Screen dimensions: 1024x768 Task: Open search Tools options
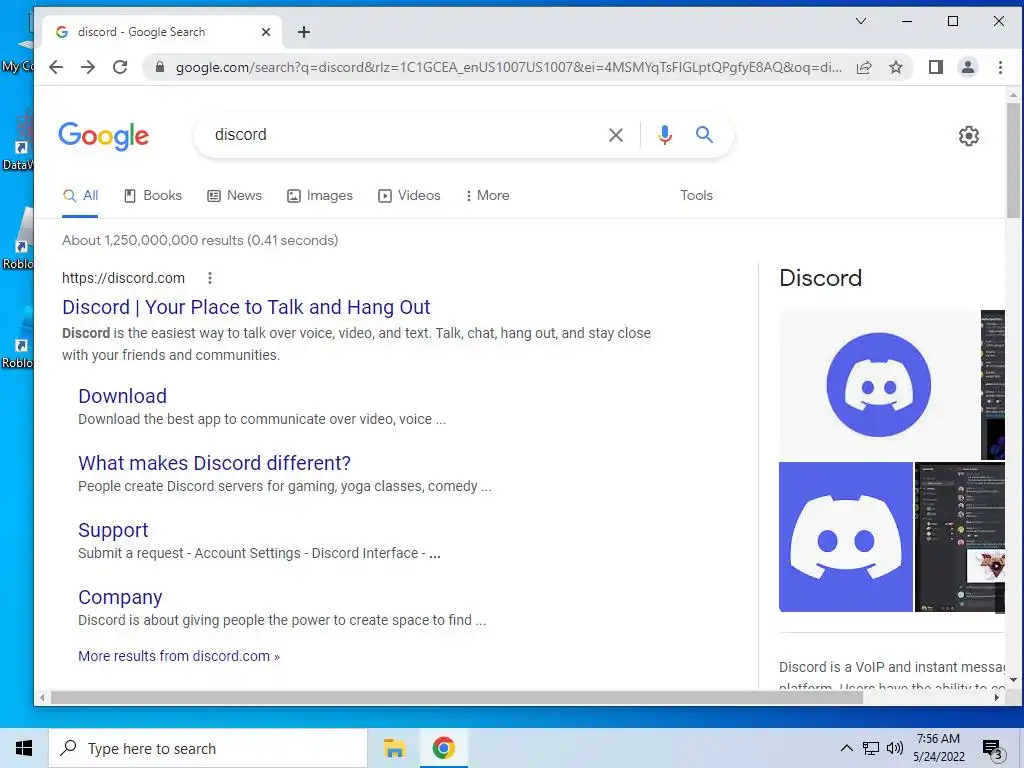coord(696,195)
